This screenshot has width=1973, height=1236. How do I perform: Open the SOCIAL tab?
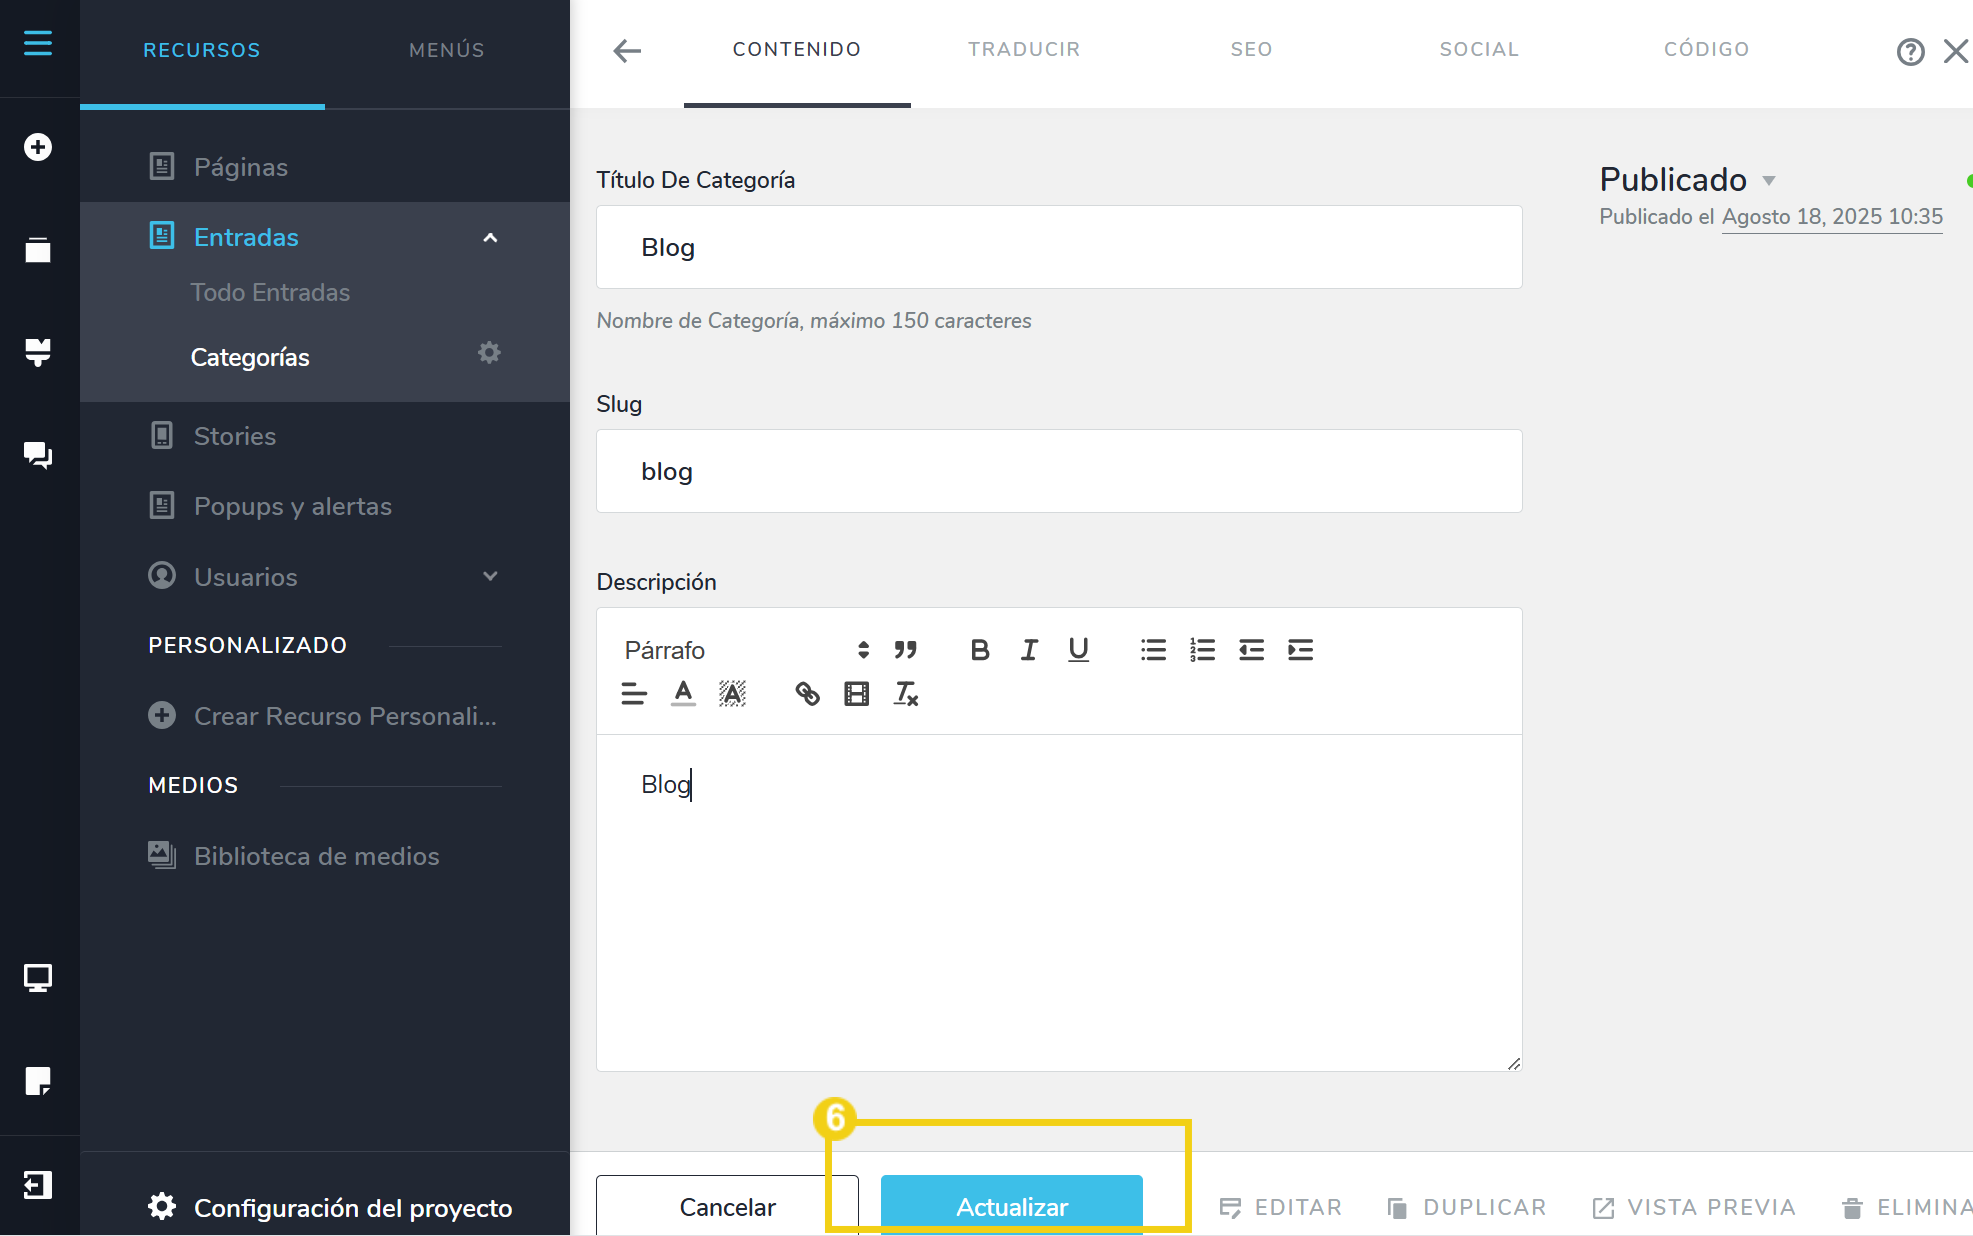[x=1479, y=50]
